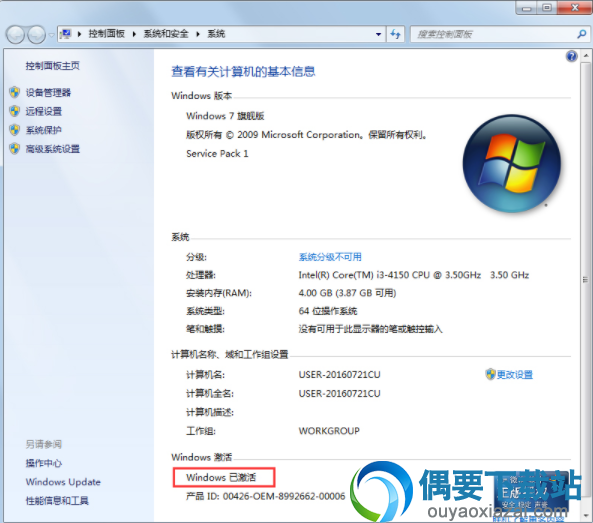
Task: Click the shield icon beside 设备管理器
Action: (x=15, y=92)
